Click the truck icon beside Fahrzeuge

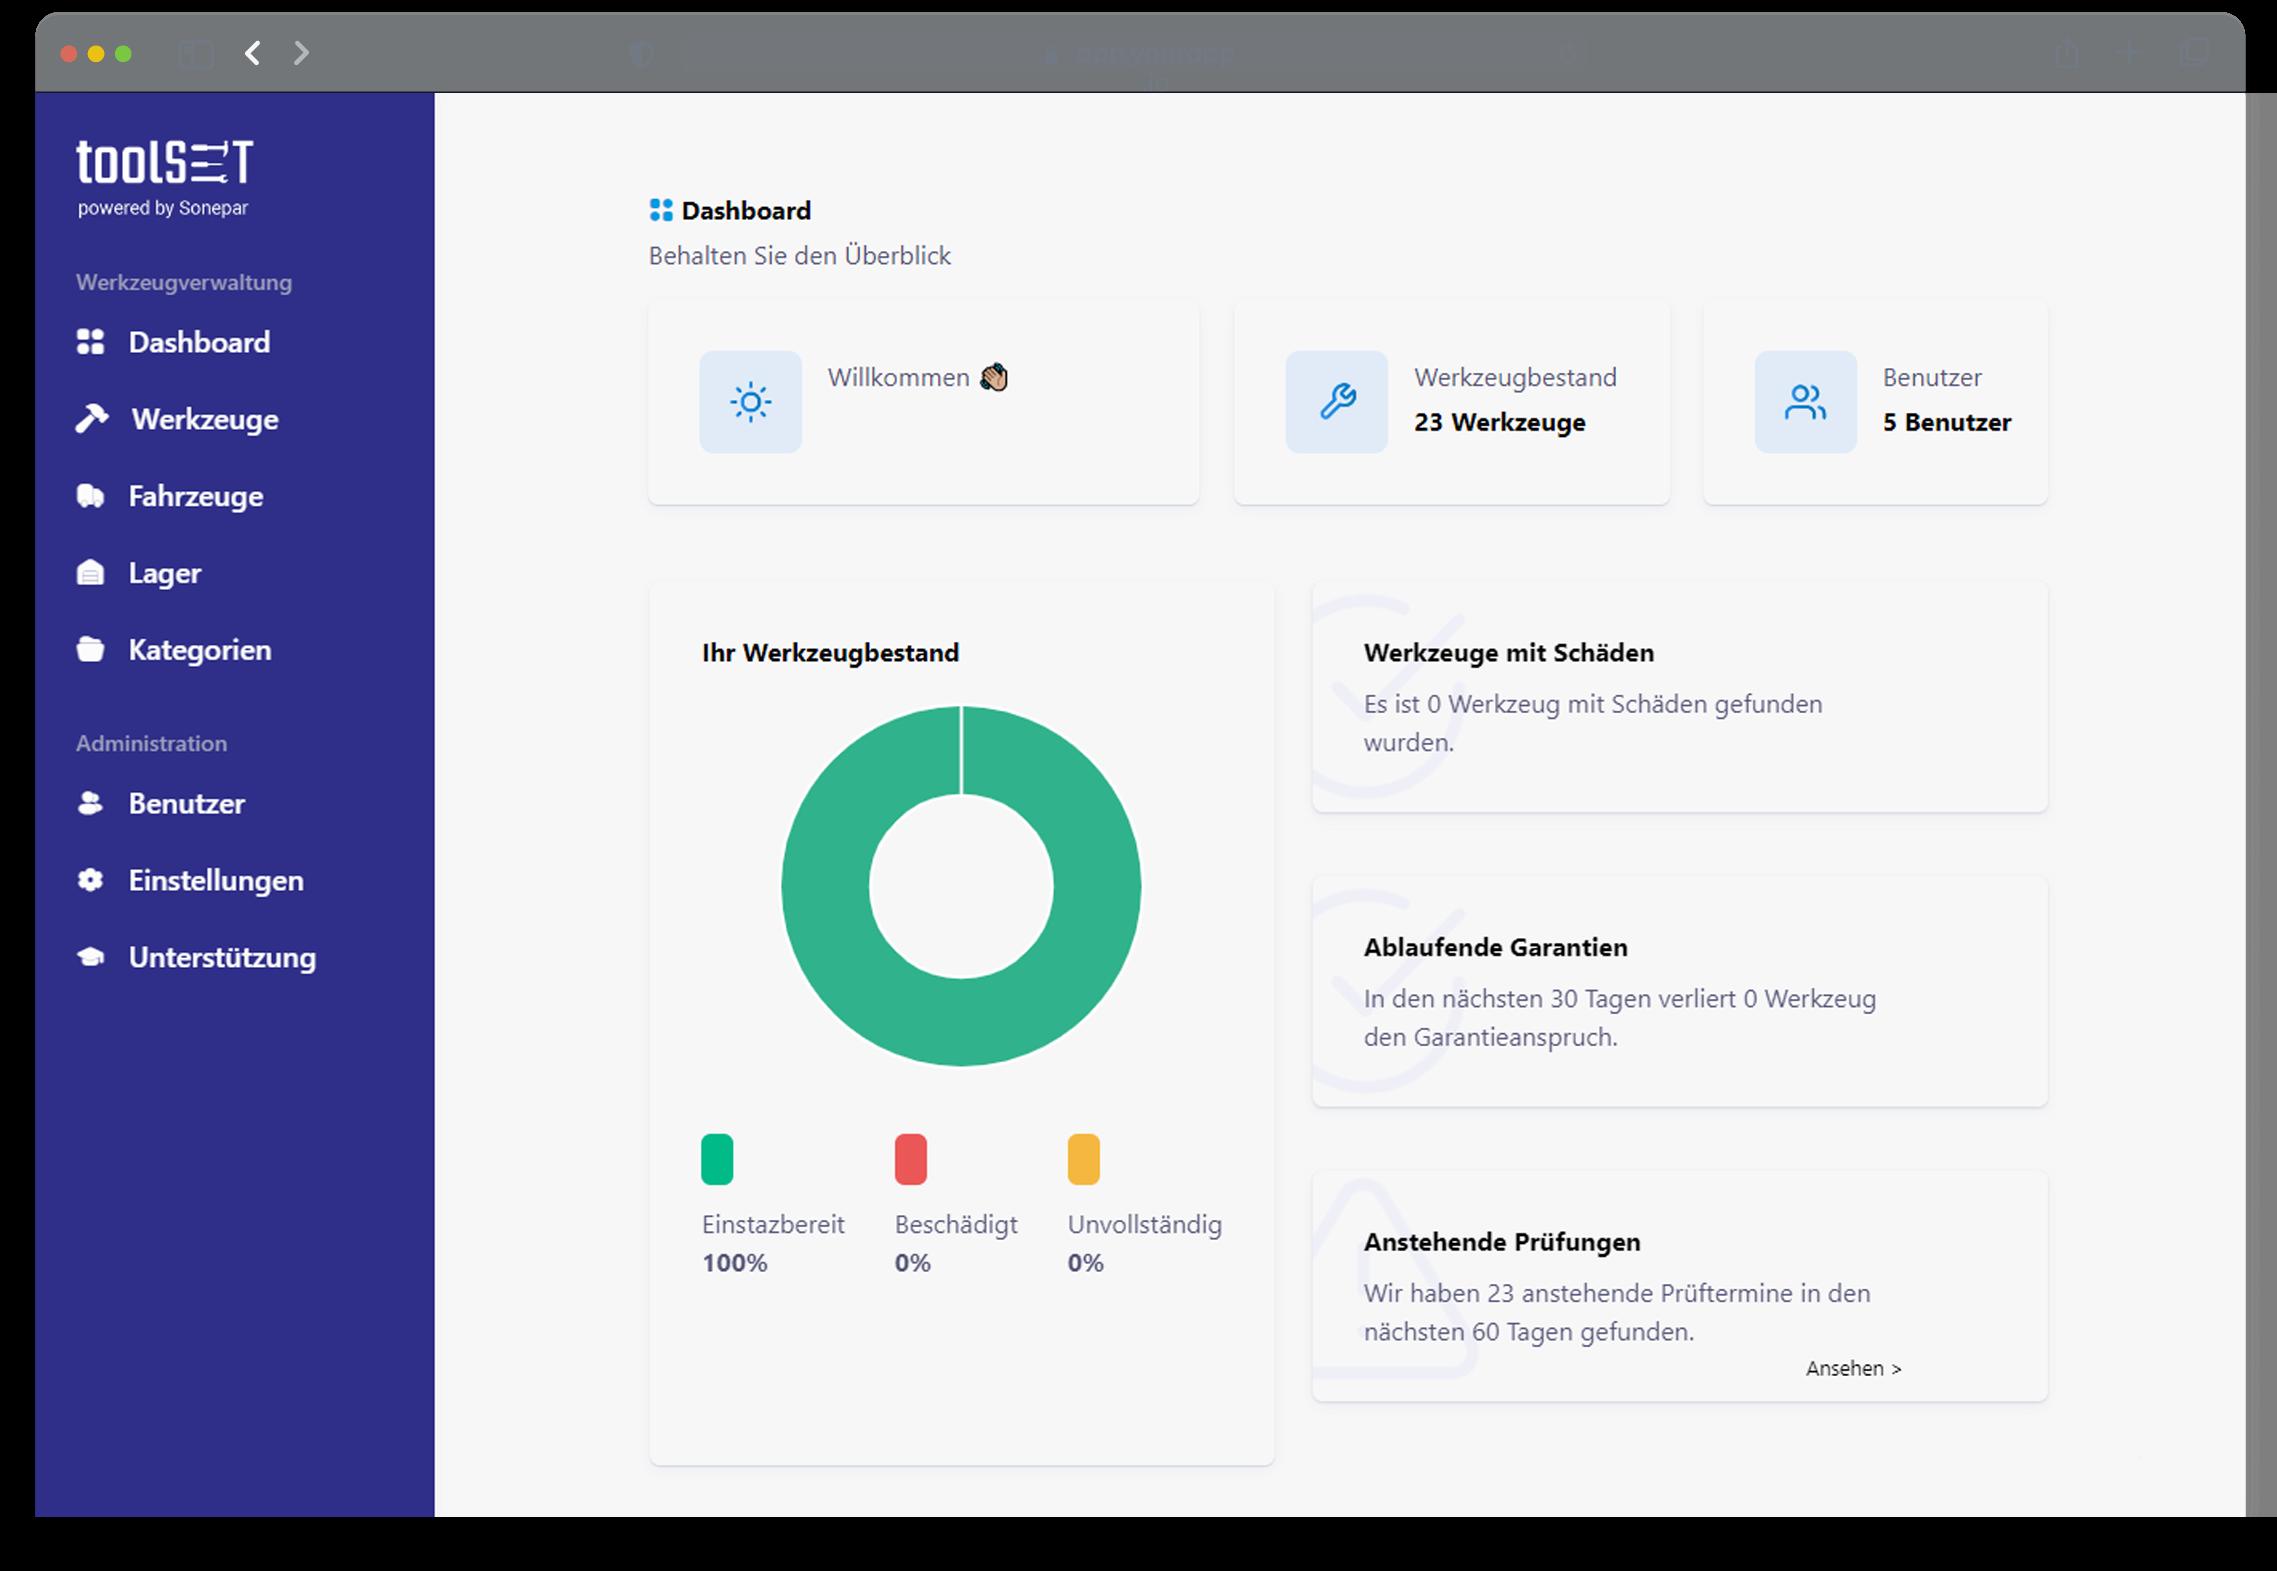[90, 496]
